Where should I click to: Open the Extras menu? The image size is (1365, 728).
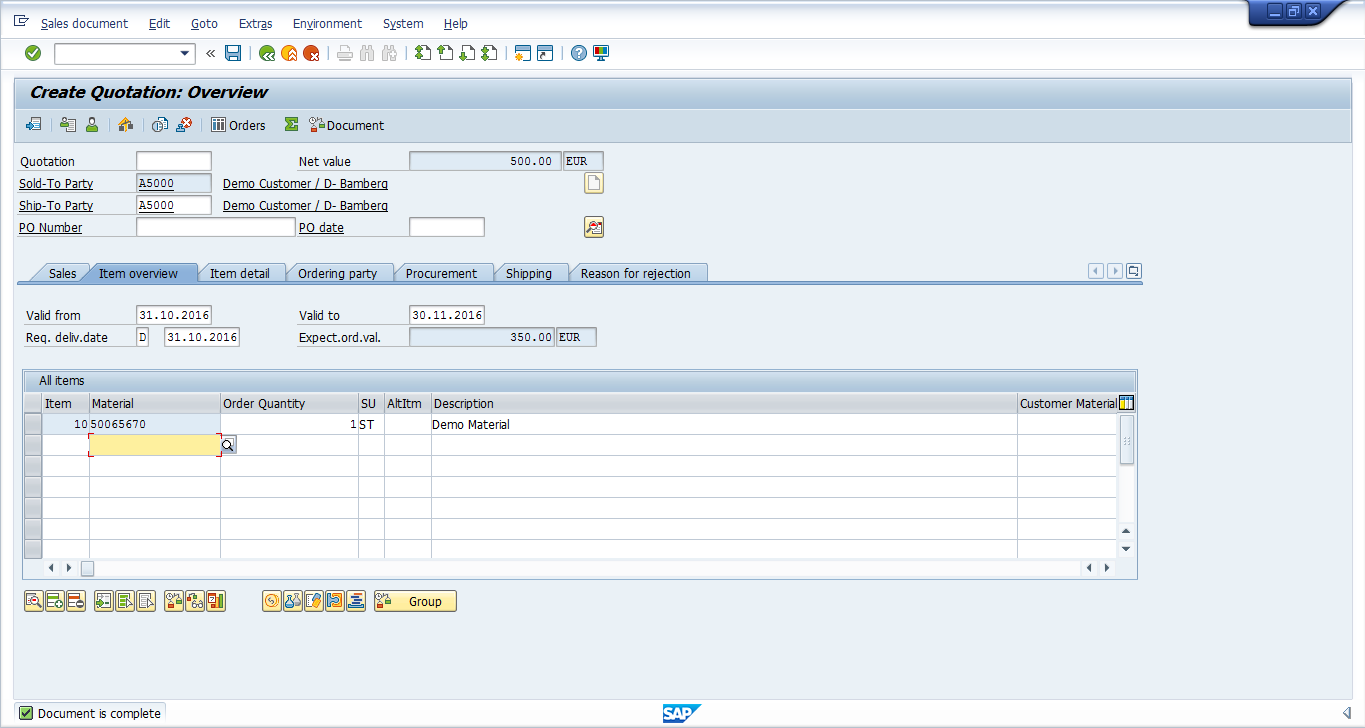(x=255, y=23)
